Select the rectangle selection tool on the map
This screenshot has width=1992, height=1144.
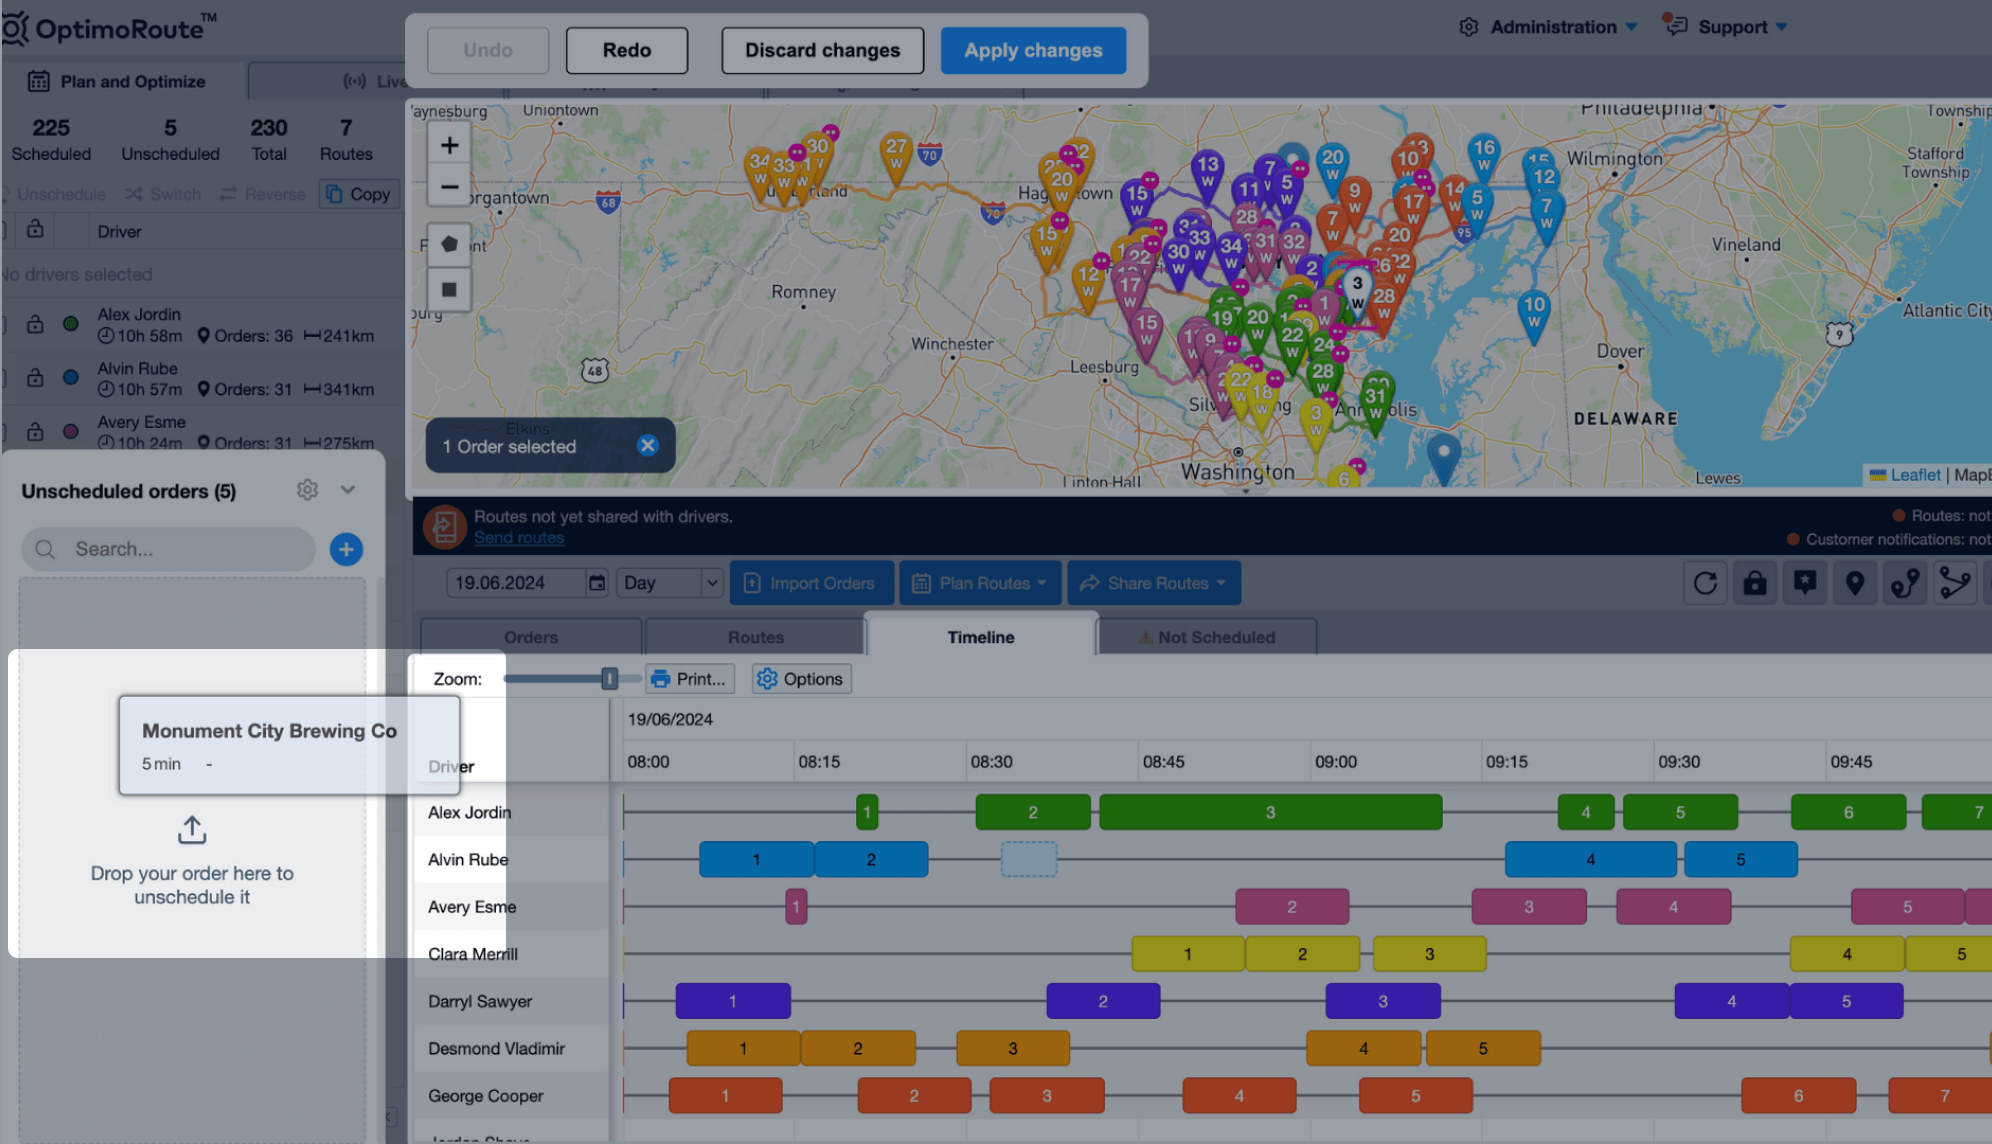click(x=449, y=290)
